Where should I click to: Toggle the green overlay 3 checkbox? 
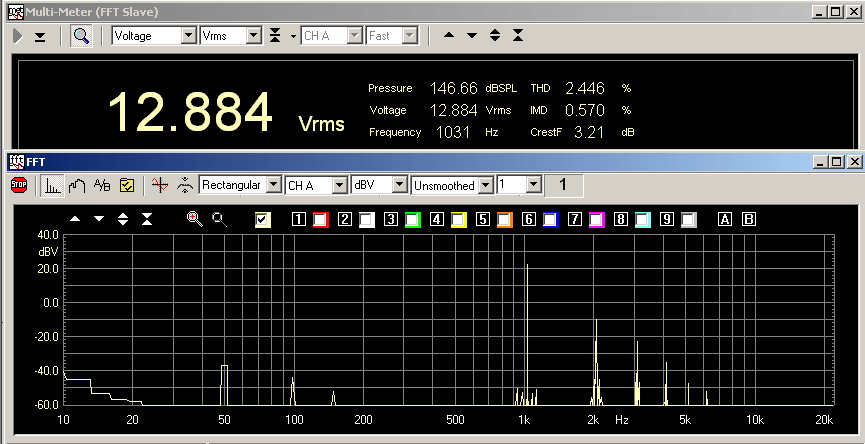tap(412, 219)
